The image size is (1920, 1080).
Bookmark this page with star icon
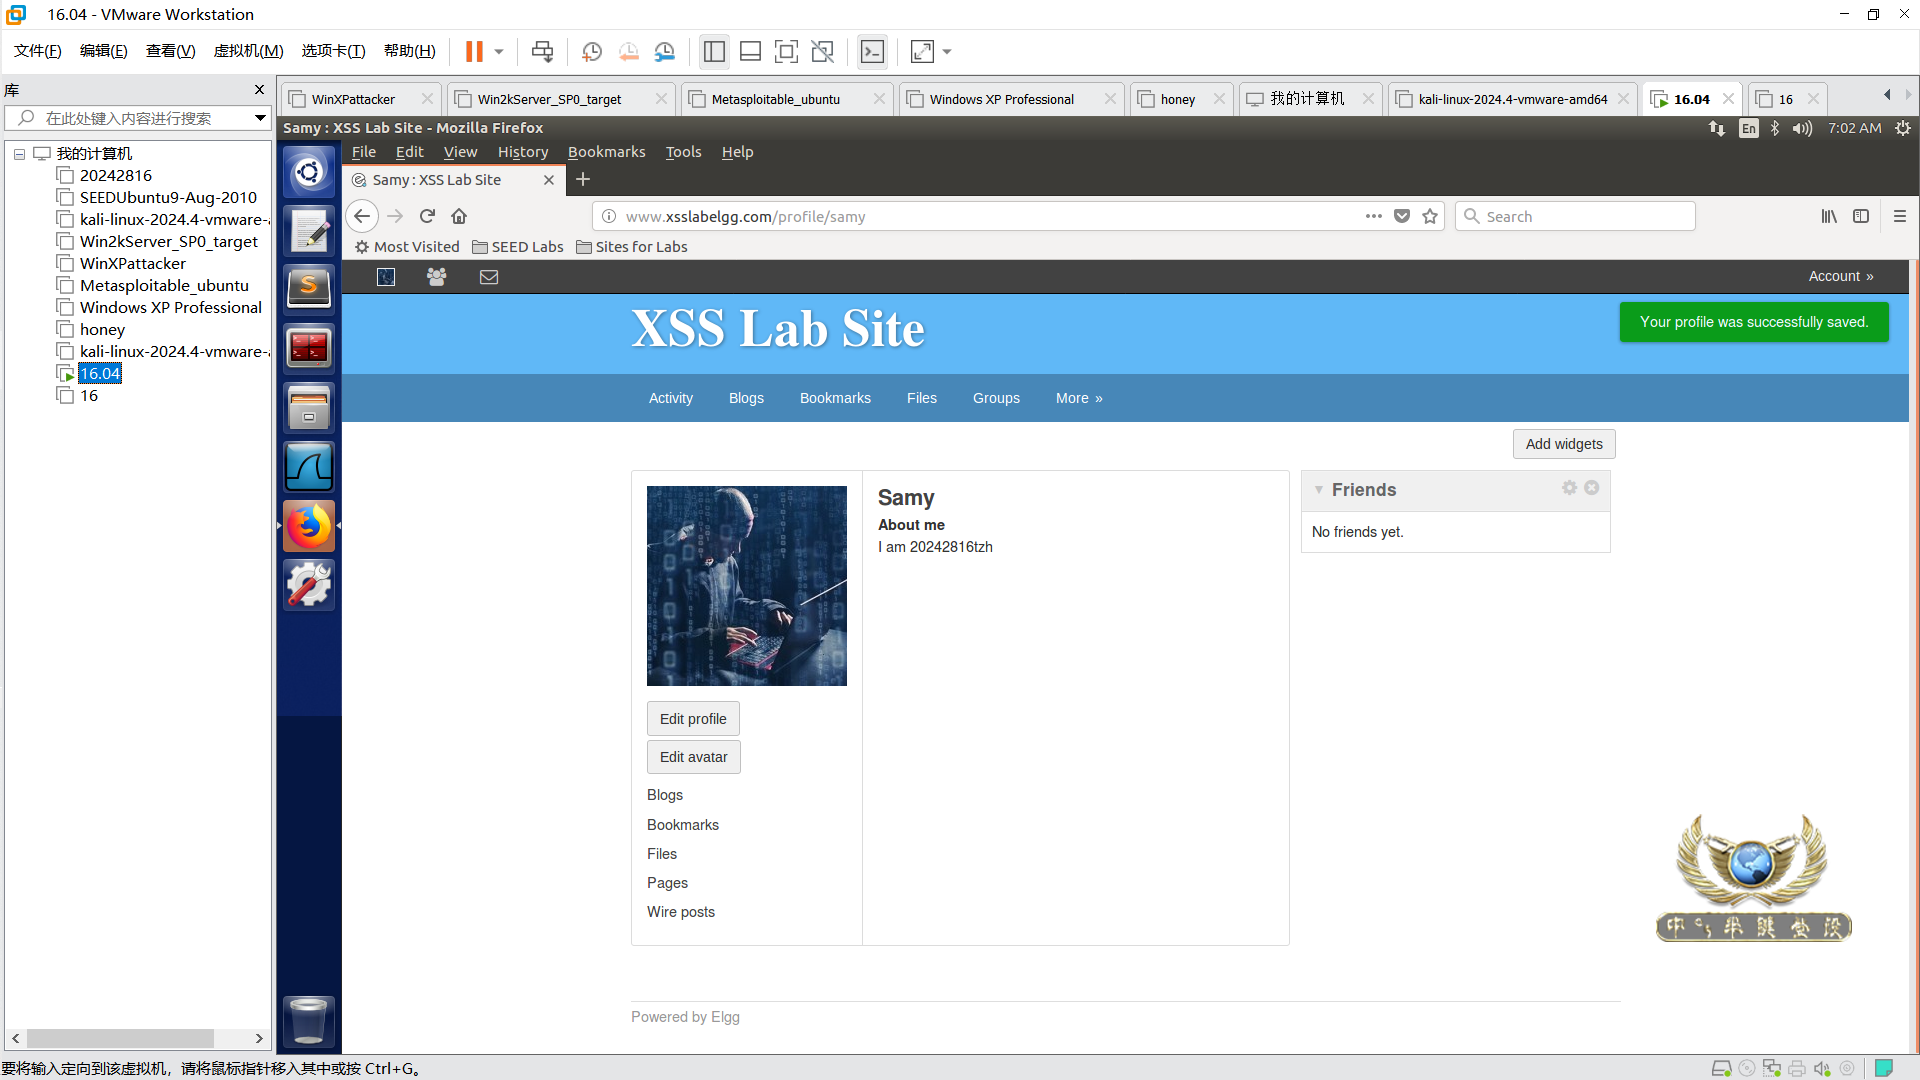pos(1430,216)
